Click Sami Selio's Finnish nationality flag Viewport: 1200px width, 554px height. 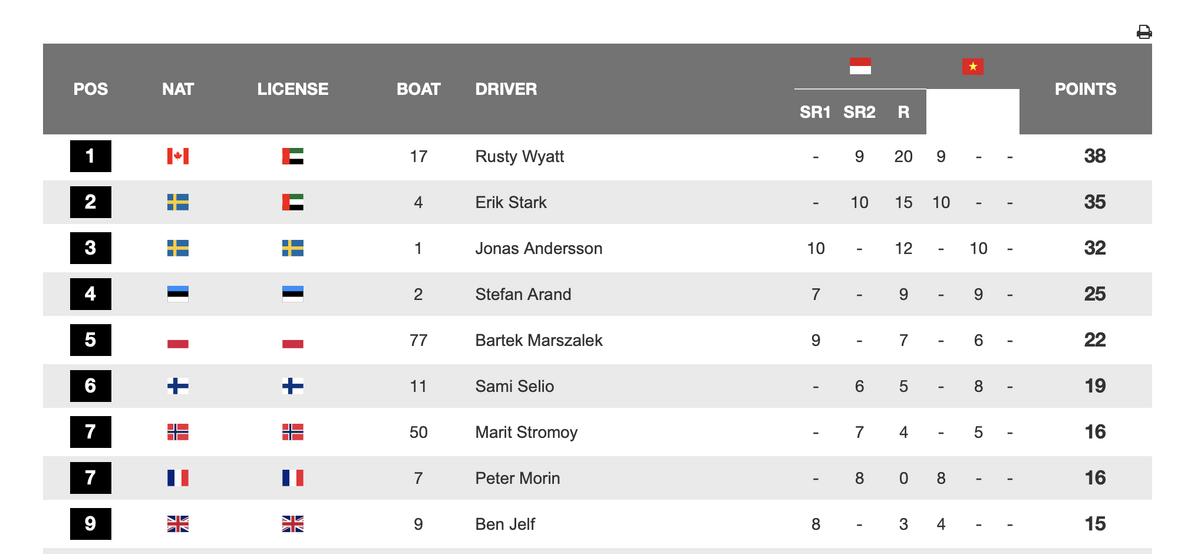point(178,386)
